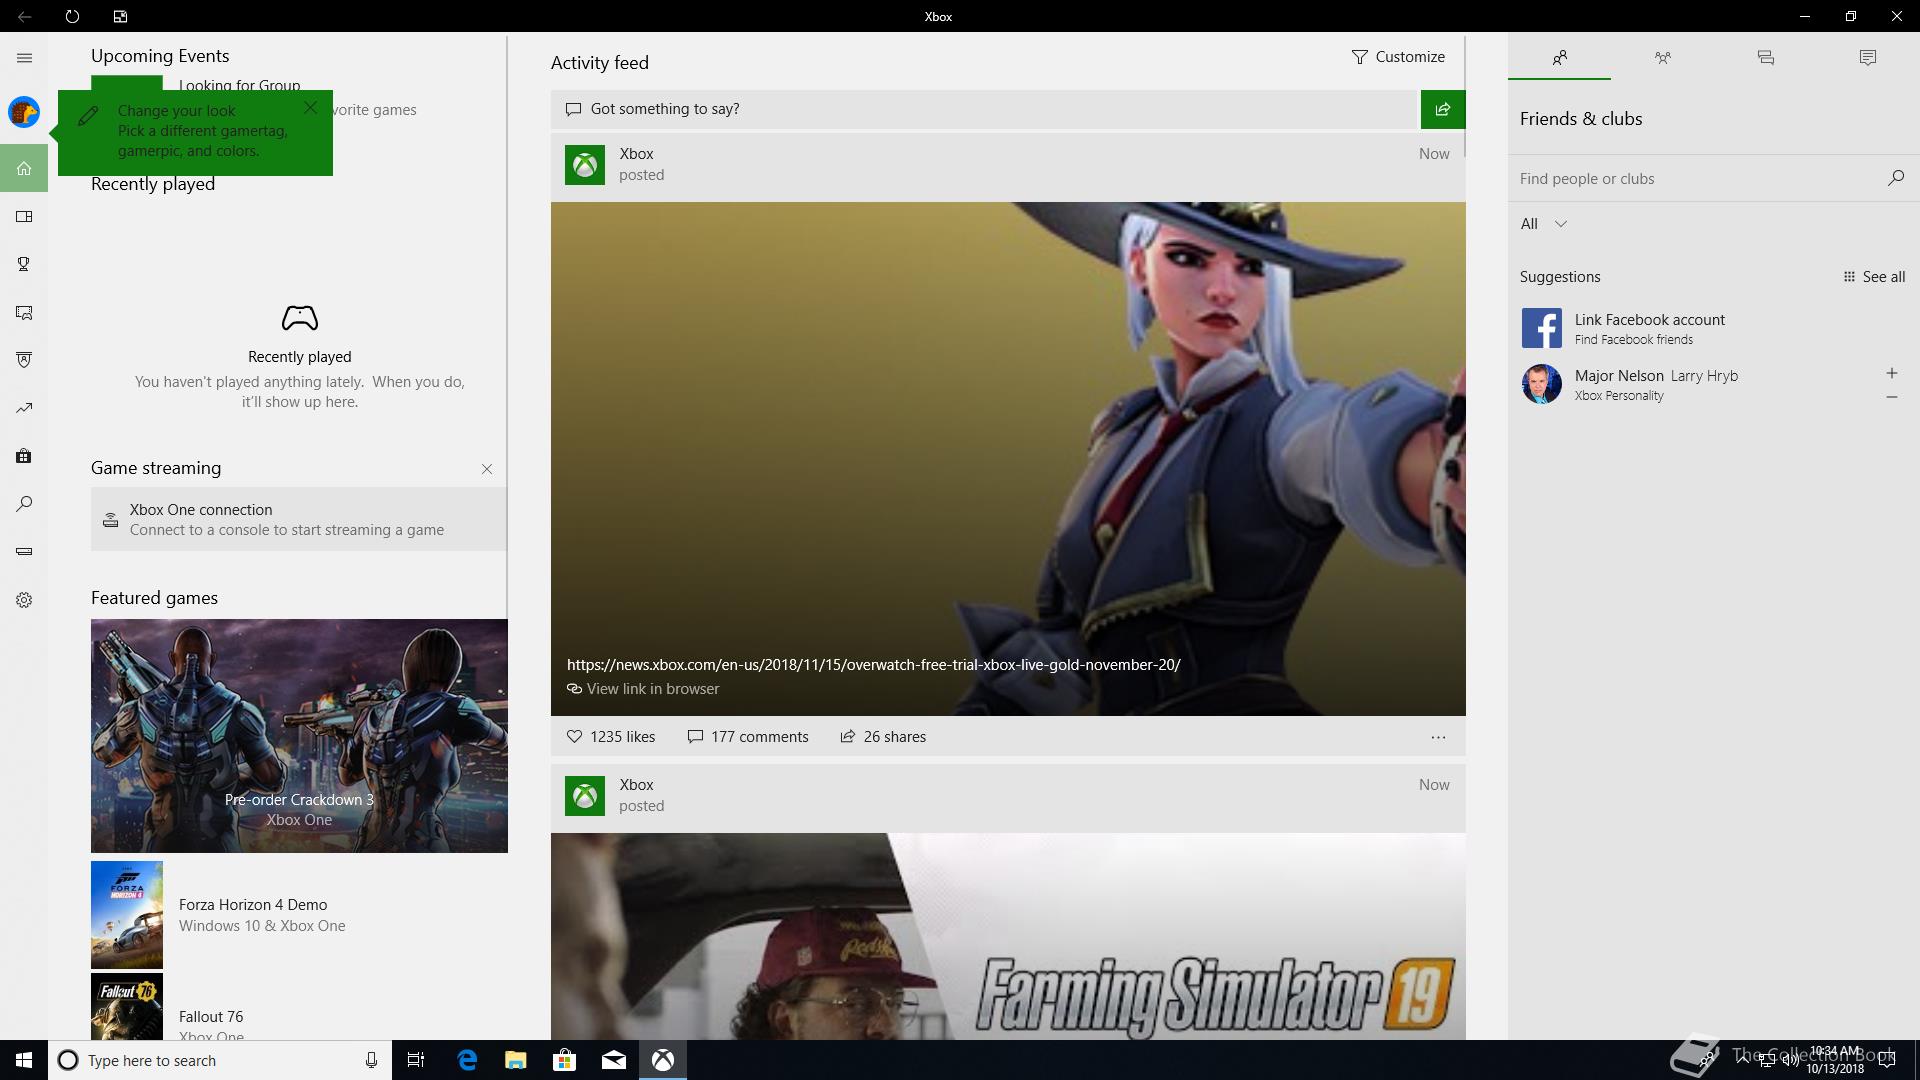Image resolution: width=1920 pixels, height=1080 pixels.
Task: Switch to Friends tab in right panel
Action: tap(1560, 58)
